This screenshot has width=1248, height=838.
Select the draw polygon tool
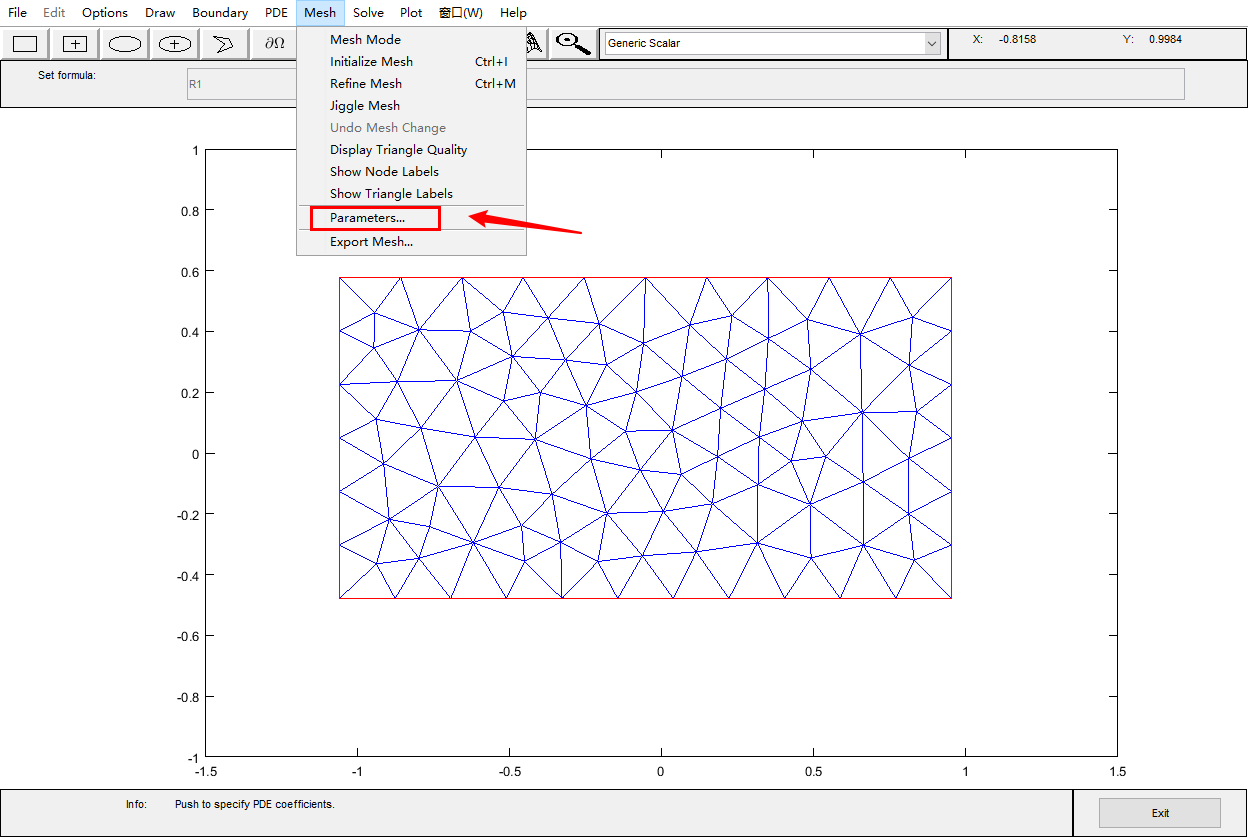225,43
